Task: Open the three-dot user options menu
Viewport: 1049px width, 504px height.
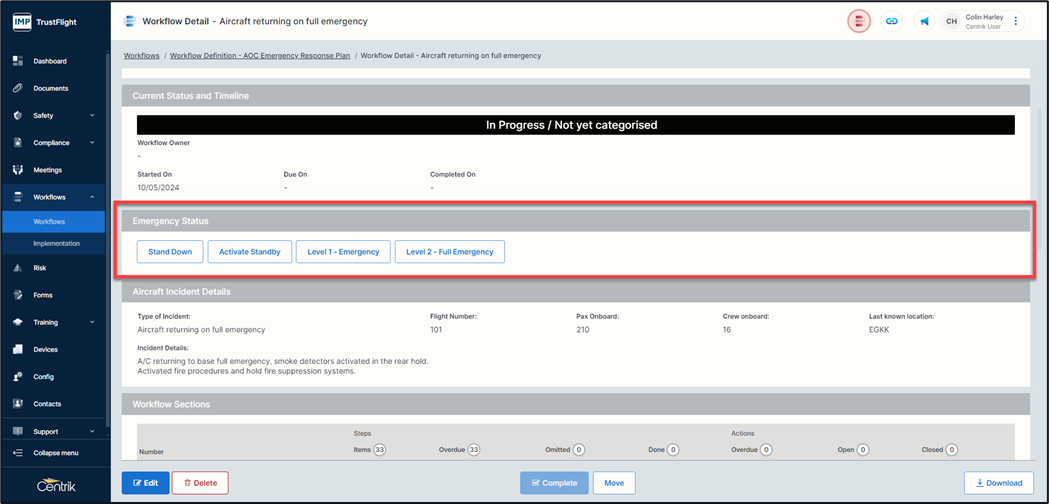Action: 1016,21
